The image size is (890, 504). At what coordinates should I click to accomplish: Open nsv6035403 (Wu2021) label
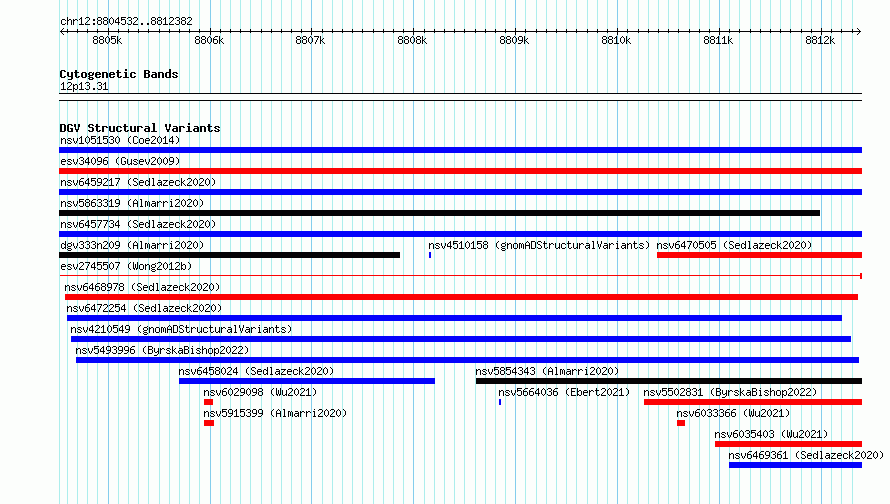771,434
